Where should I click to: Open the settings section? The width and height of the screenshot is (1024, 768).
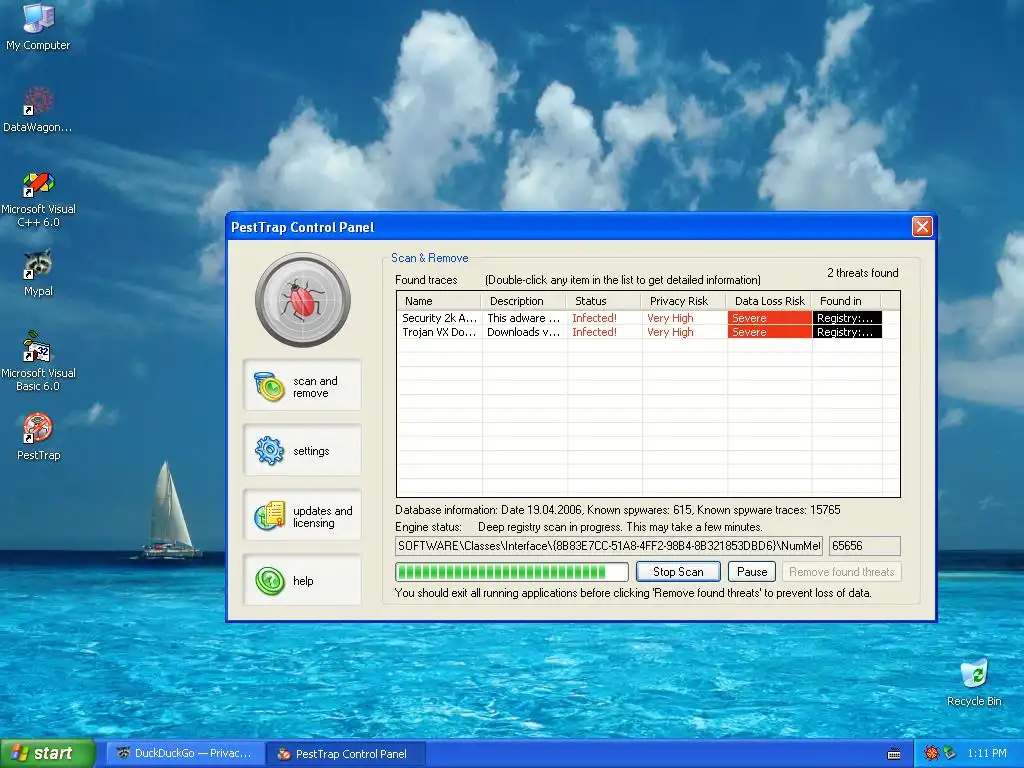pyautogui.click(x=302, y=451)
